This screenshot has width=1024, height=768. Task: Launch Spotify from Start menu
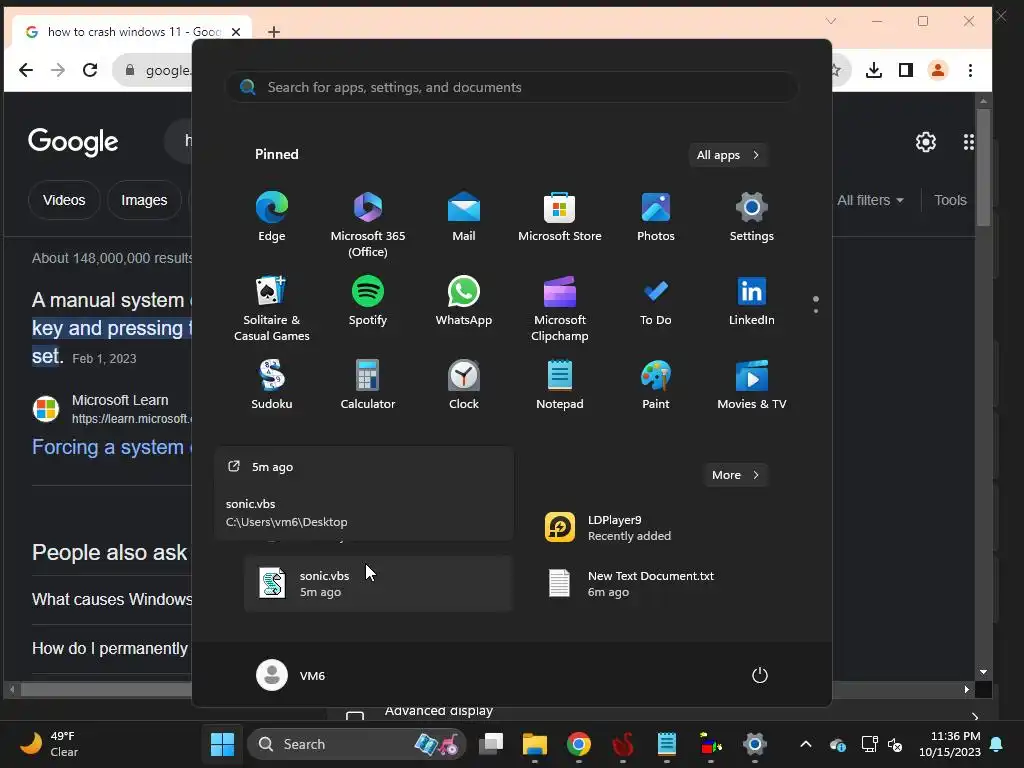tap(368, 302)
